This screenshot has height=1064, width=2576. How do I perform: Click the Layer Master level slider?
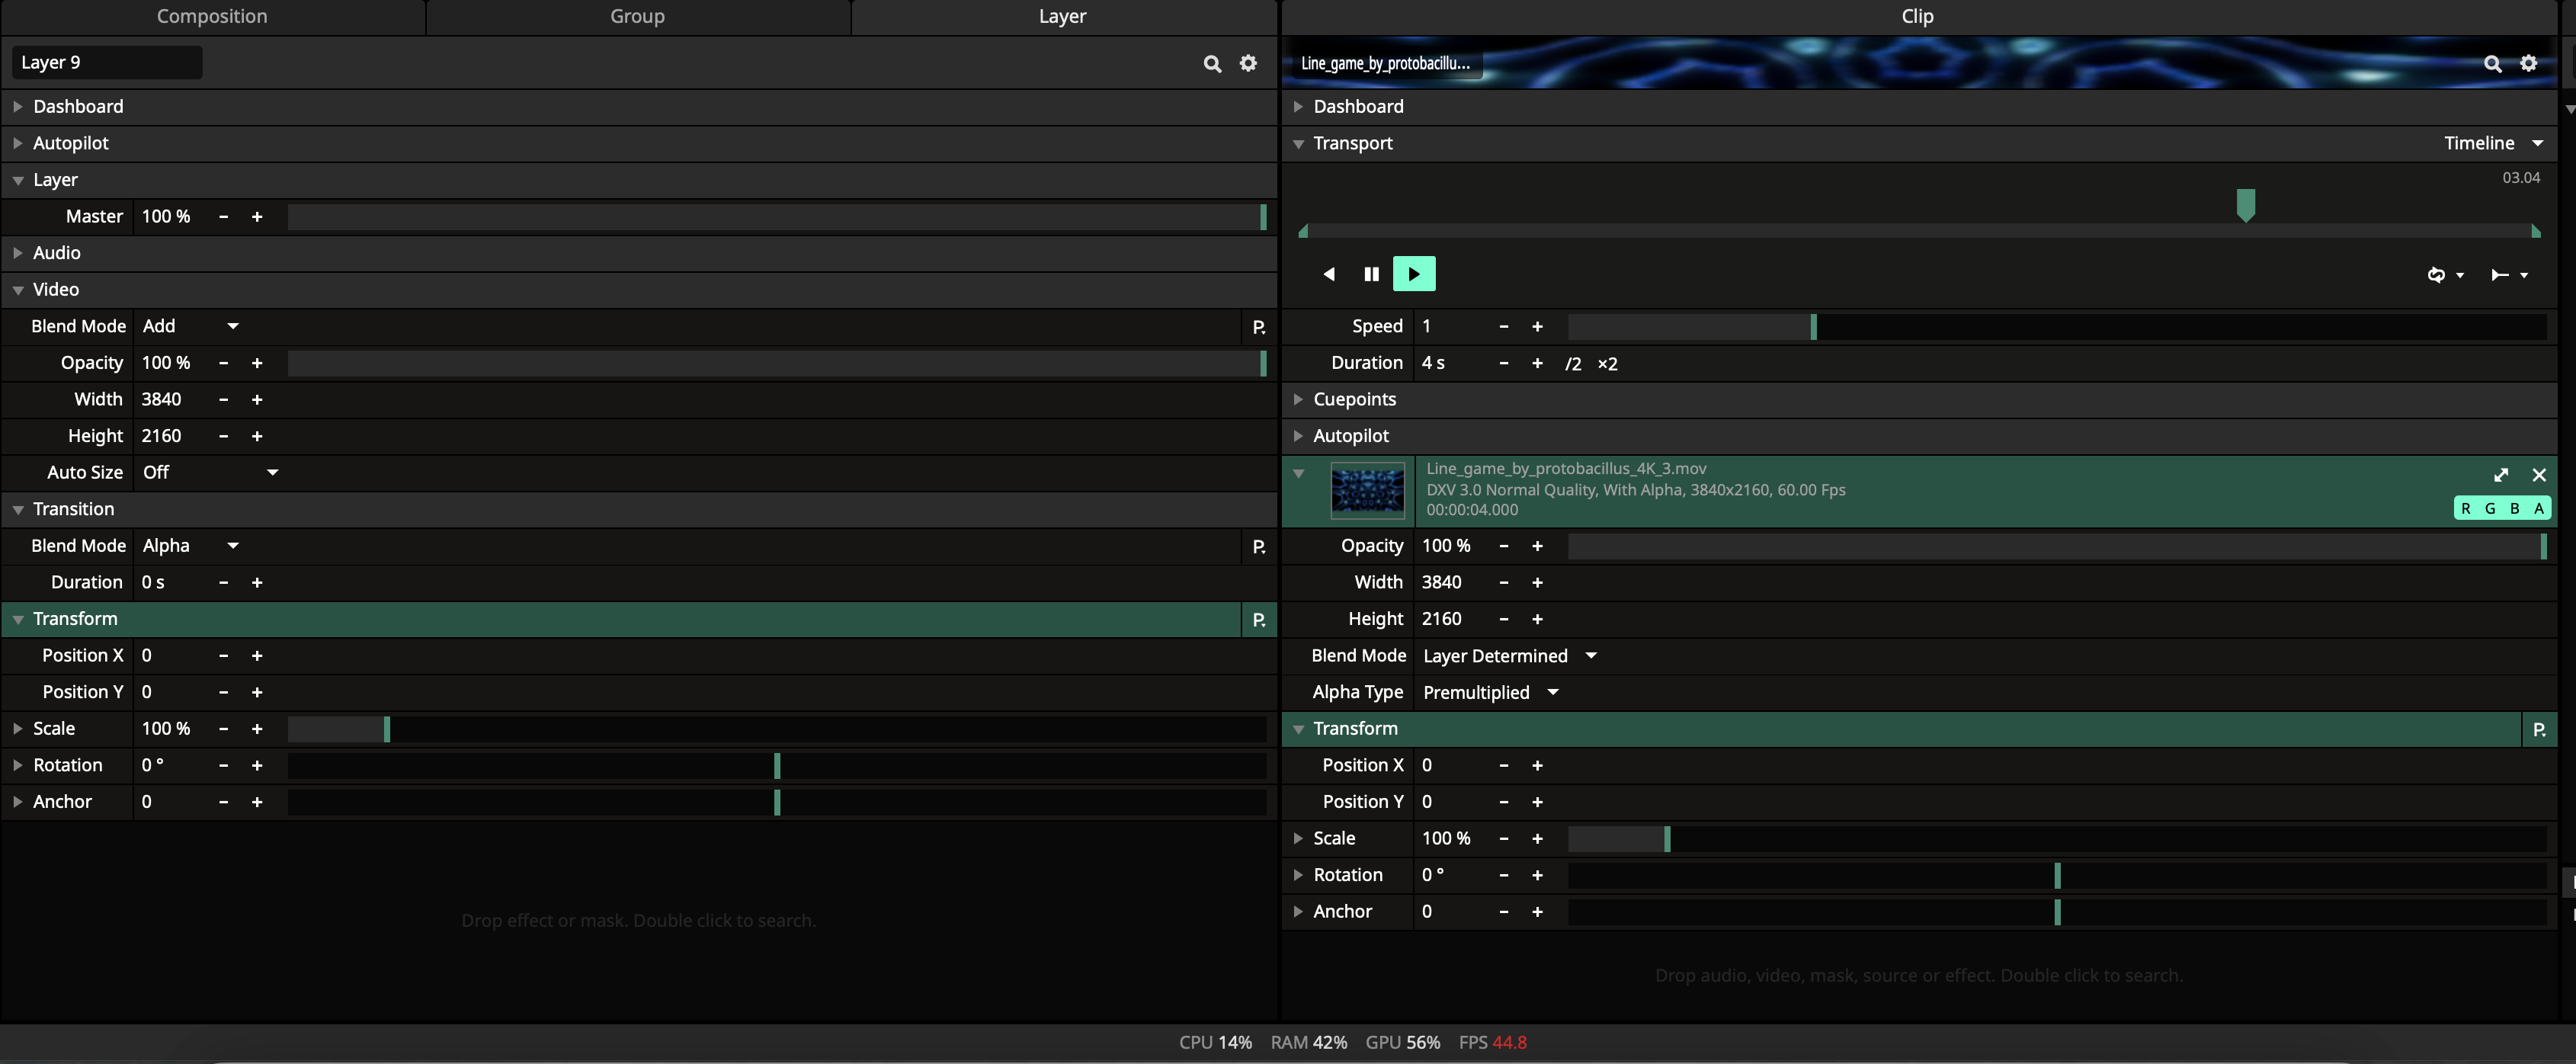(775, 217)
